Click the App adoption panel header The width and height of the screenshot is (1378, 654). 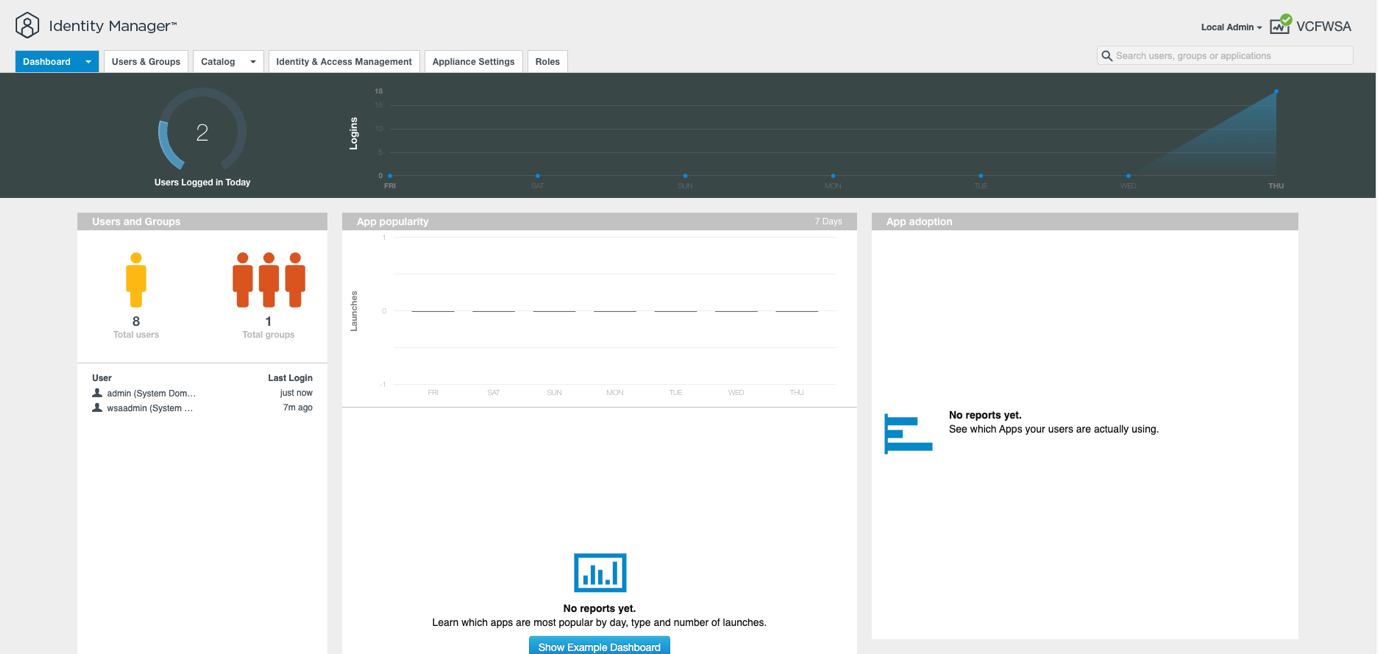1085,221
